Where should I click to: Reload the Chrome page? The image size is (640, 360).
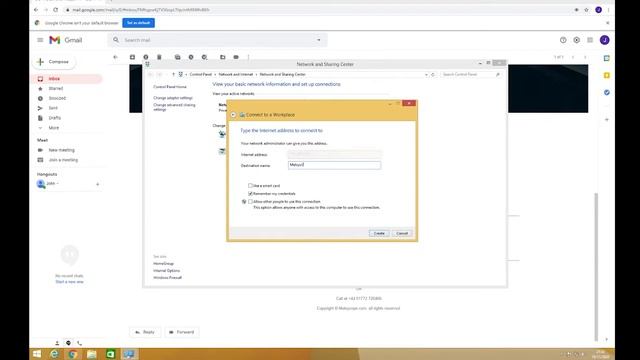pyautogui.click(x=56, y=9)
